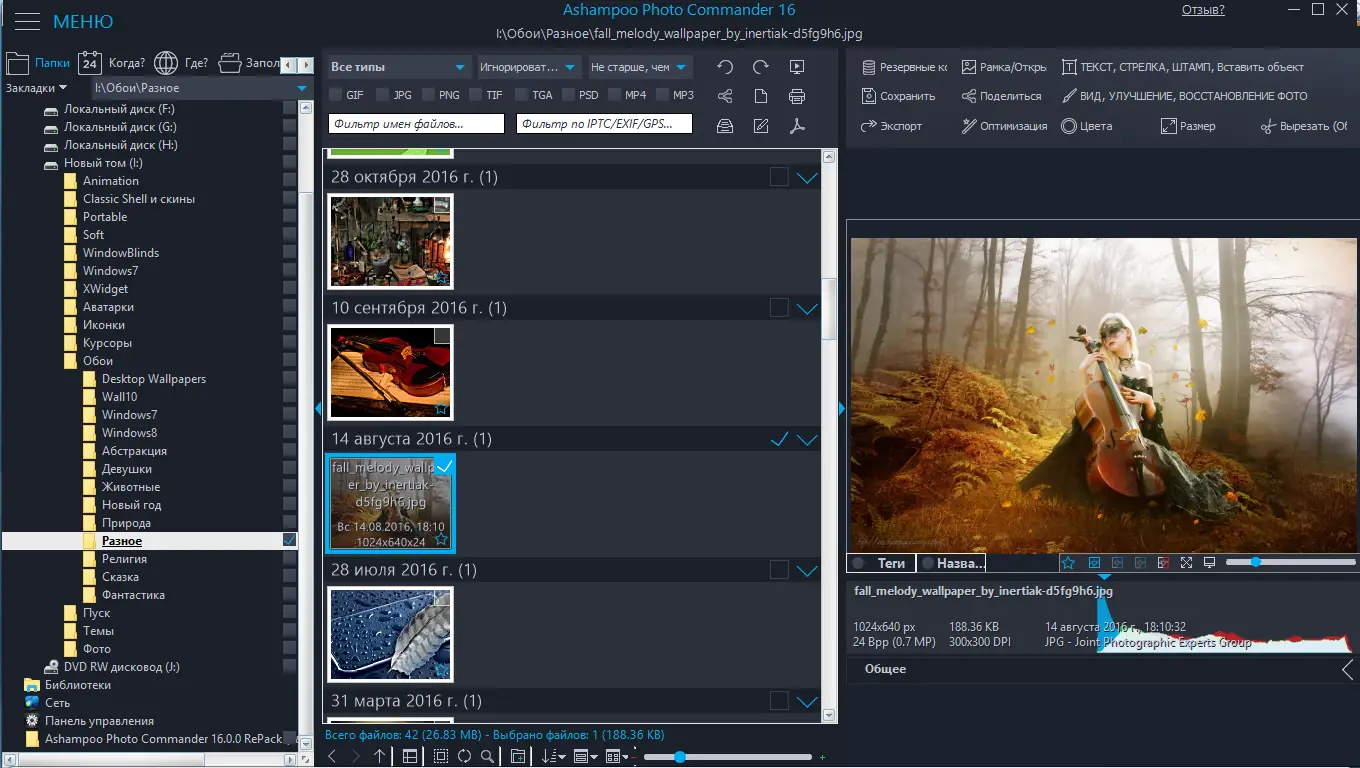Click the archive drawer icon in the toolbar
1360x768 pixels.
tap(725, 125)
